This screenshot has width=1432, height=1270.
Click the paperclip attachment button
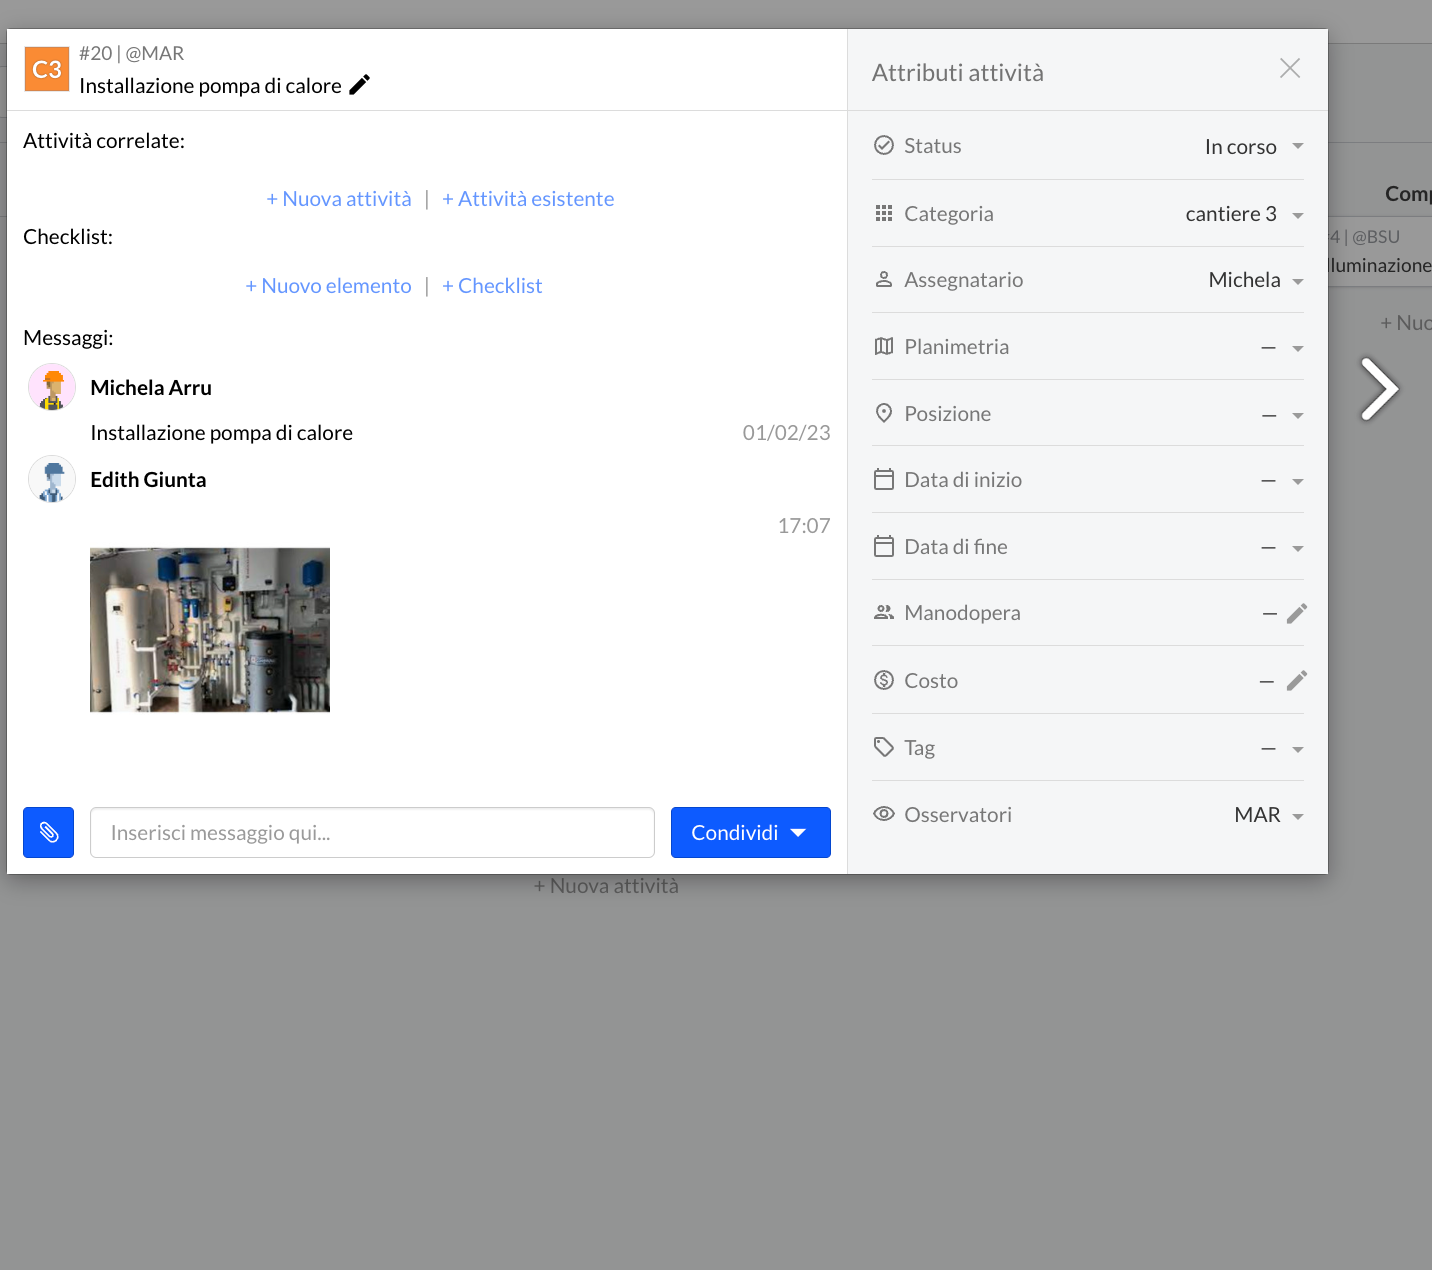[x=48, y=832]
